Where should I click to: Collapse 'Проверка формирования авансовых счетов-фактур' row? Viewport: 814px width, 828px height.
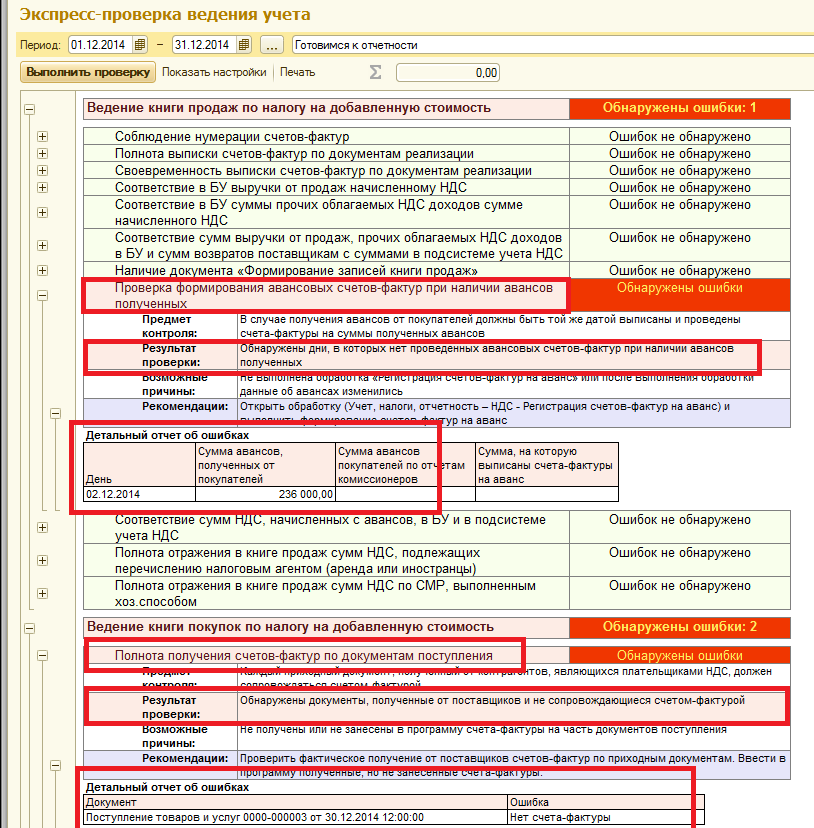pos(42,295)
